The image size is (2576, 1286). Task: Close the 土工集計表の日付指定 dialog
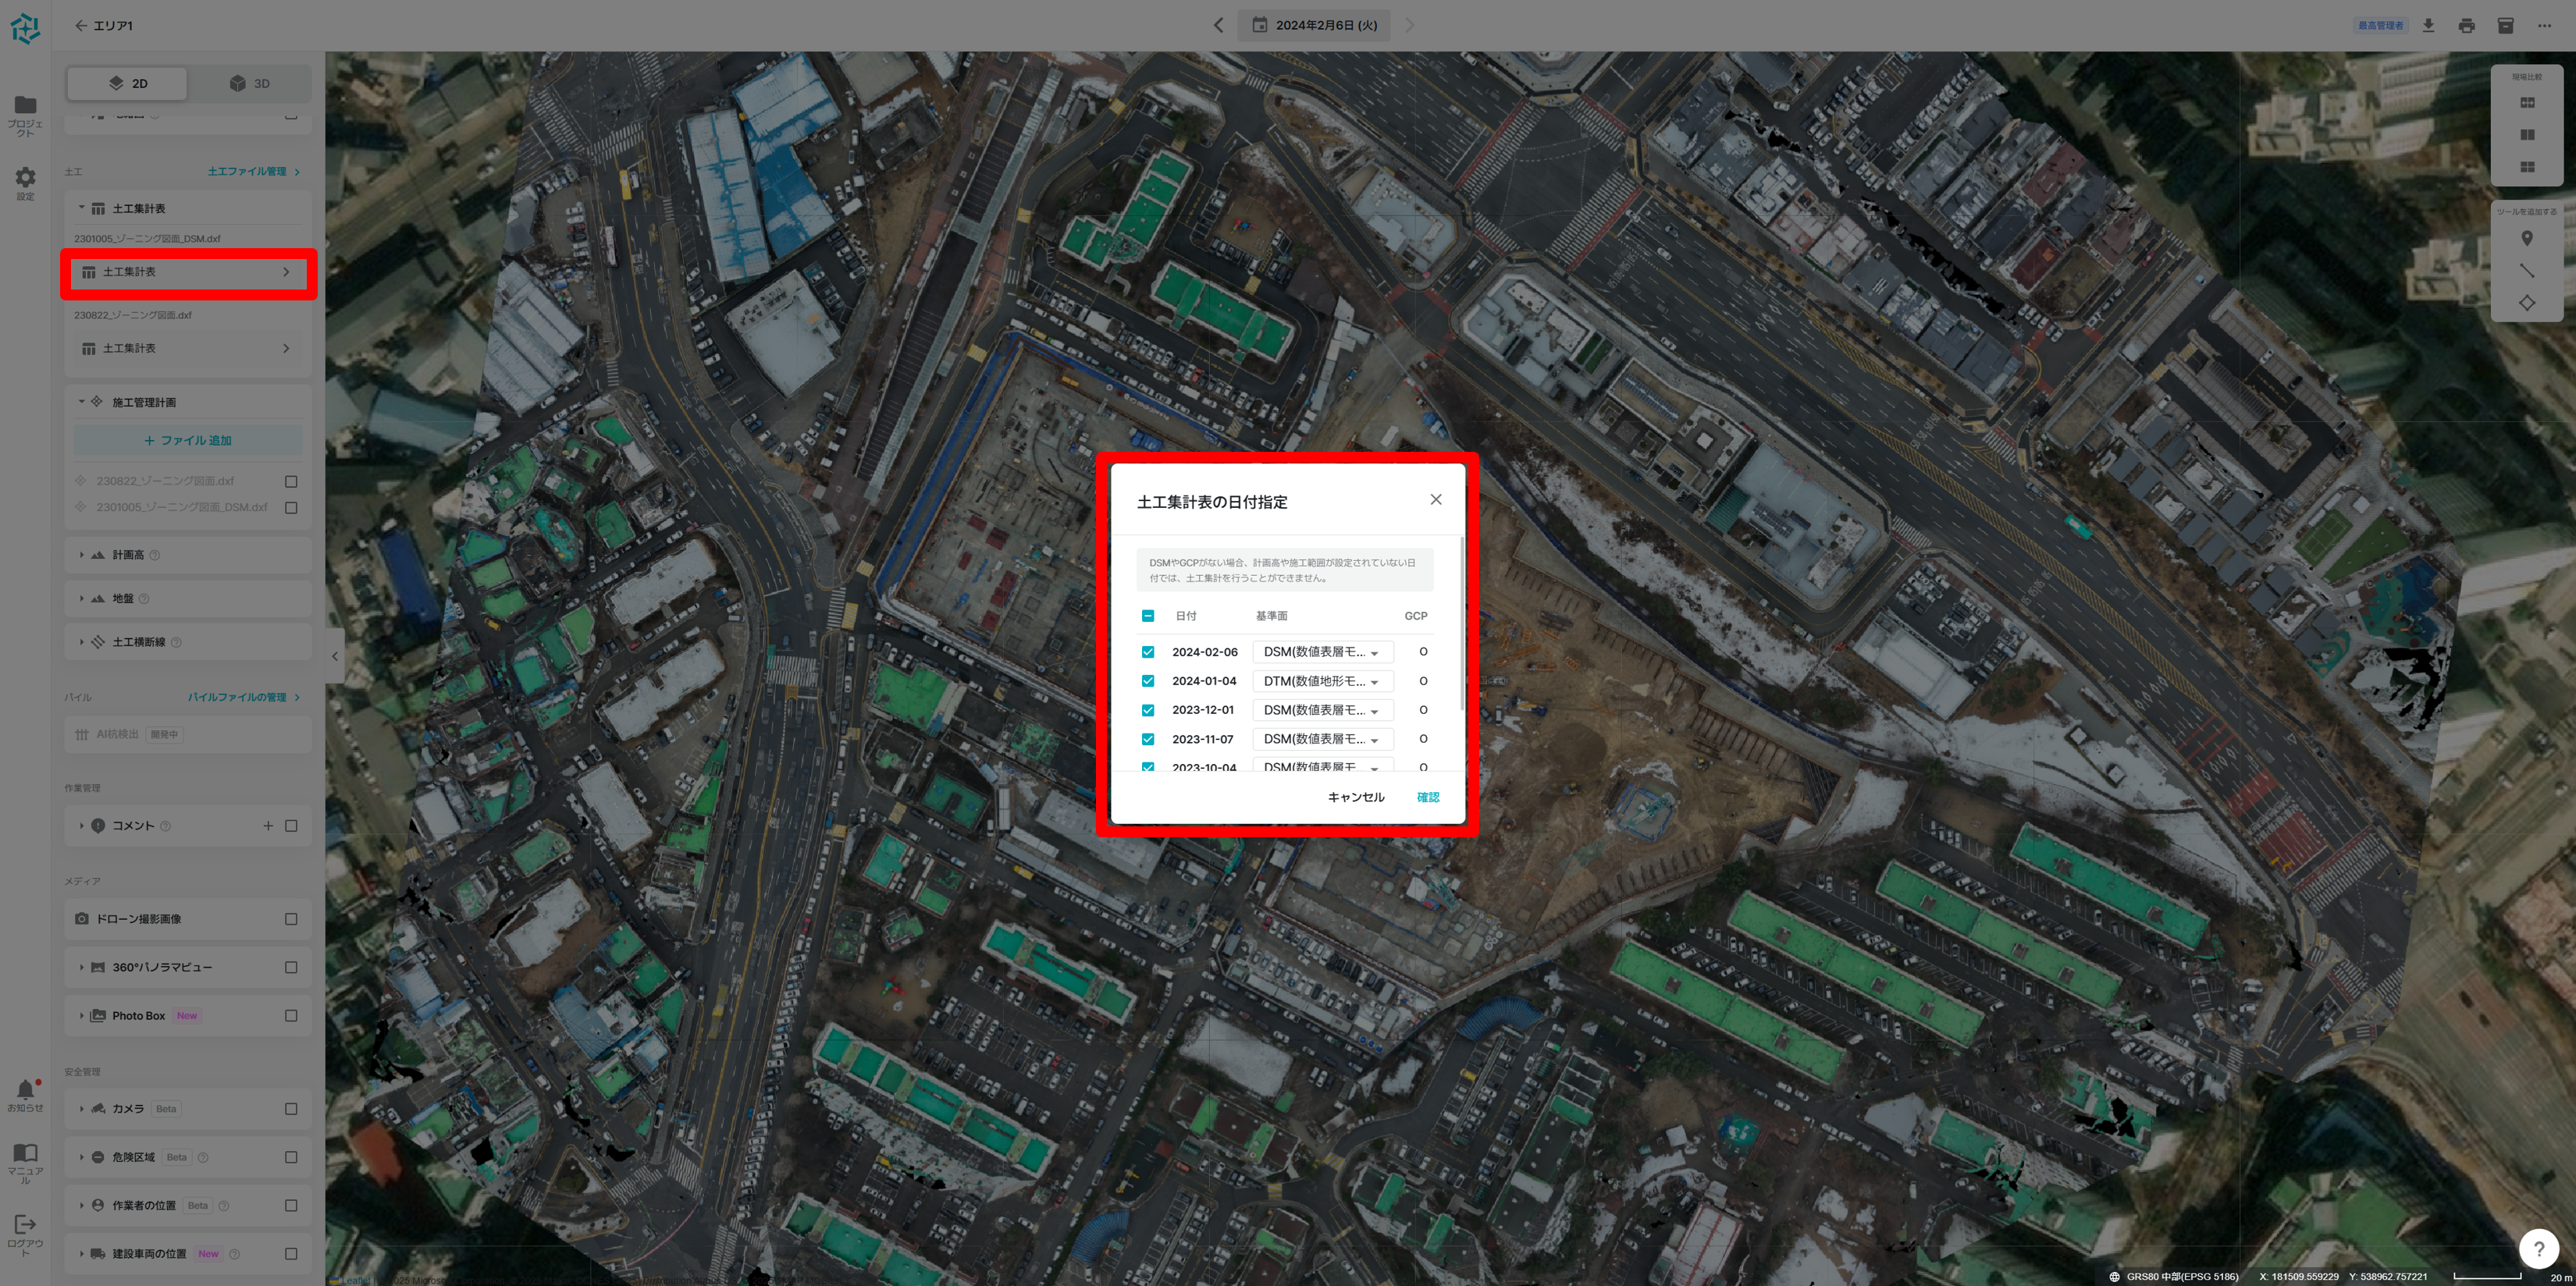point(1435,499)
